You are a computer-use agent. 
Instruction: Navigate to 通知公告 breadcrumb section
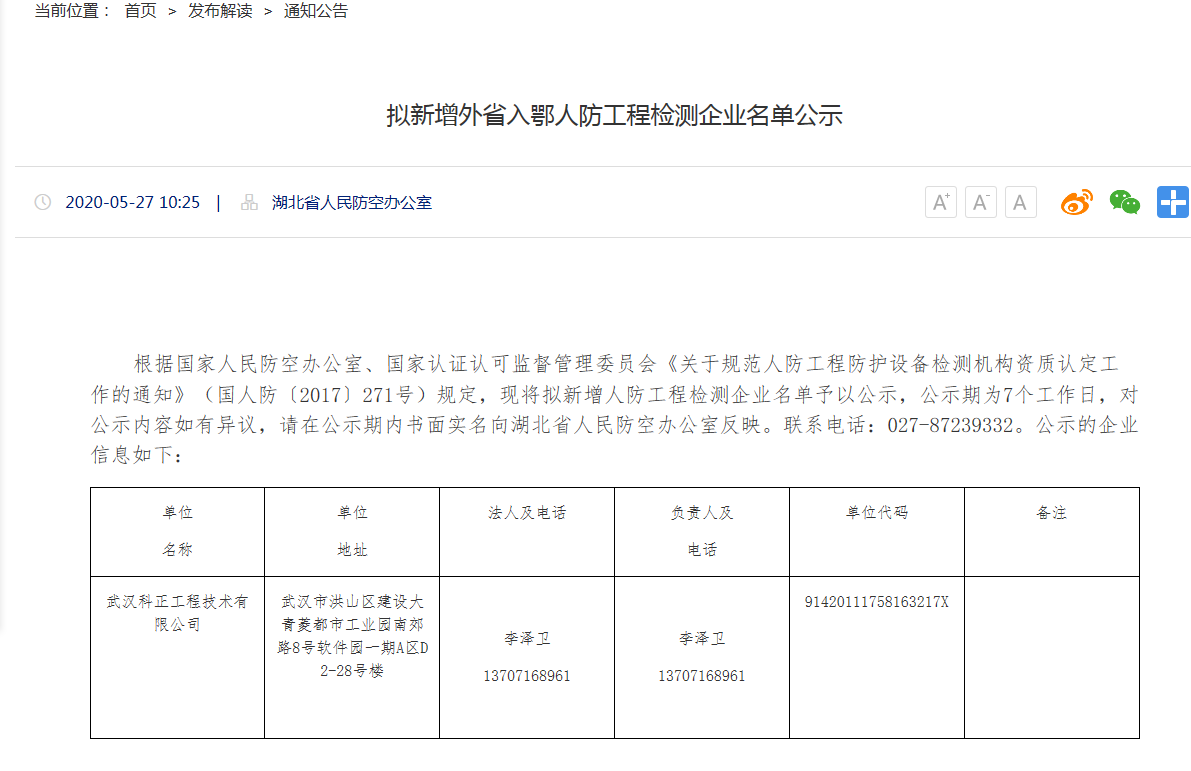[316, 12]
